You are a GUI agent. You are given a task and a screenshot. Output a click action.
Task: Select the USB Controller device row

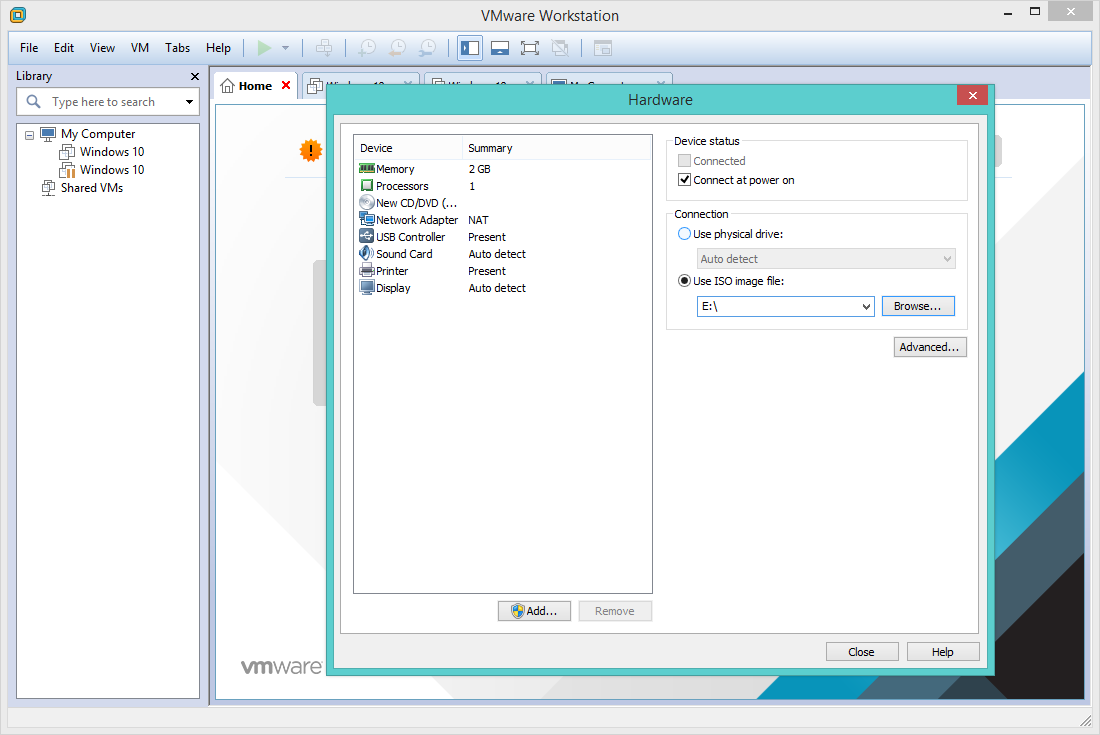coord(502,237)
